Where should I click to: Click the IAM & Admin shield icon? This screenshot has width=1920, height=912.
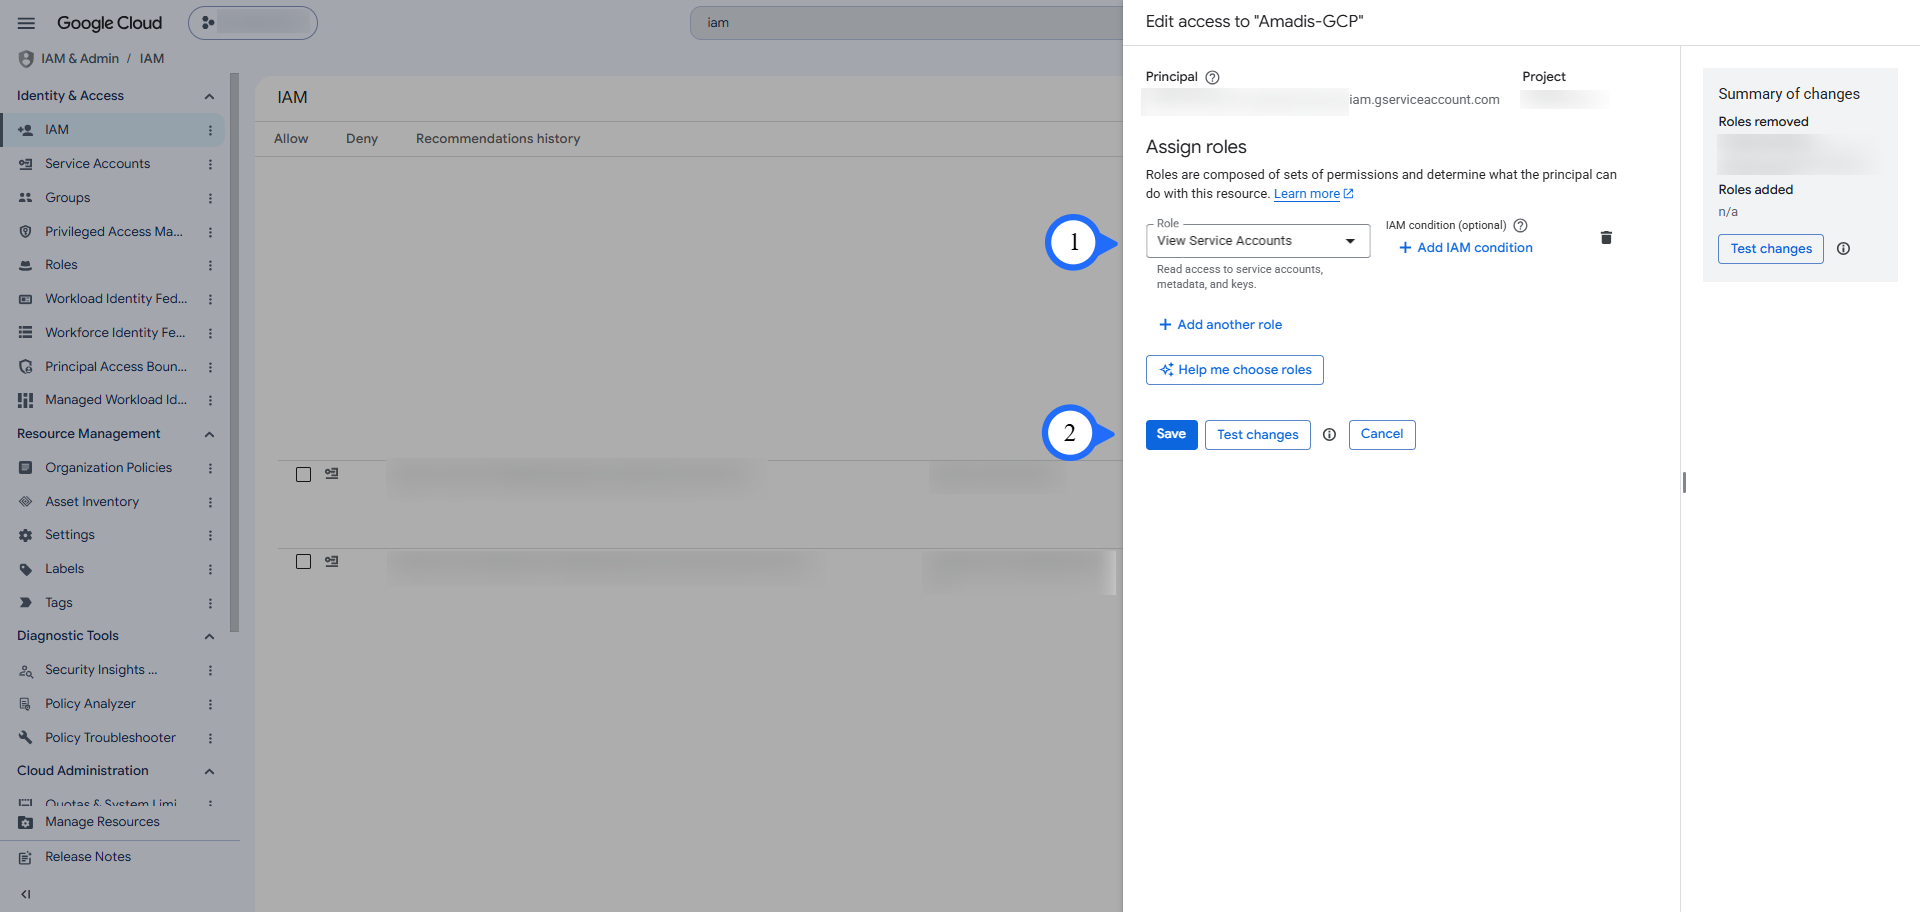(x=26, y=59)
